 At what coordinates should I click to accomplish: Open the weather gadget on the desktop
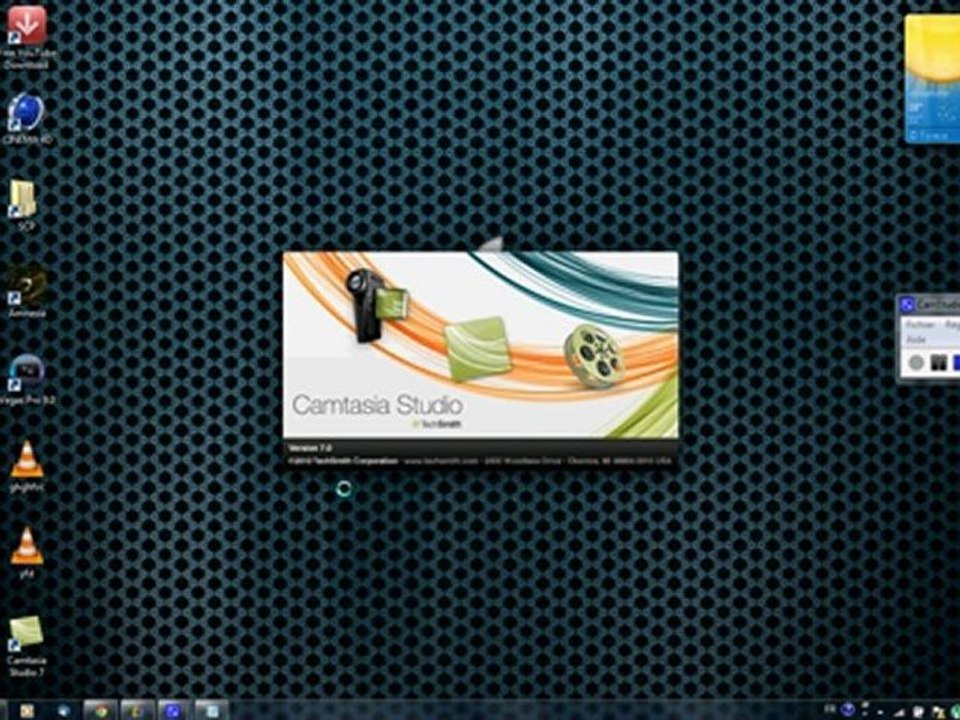(x=932, y=78)
